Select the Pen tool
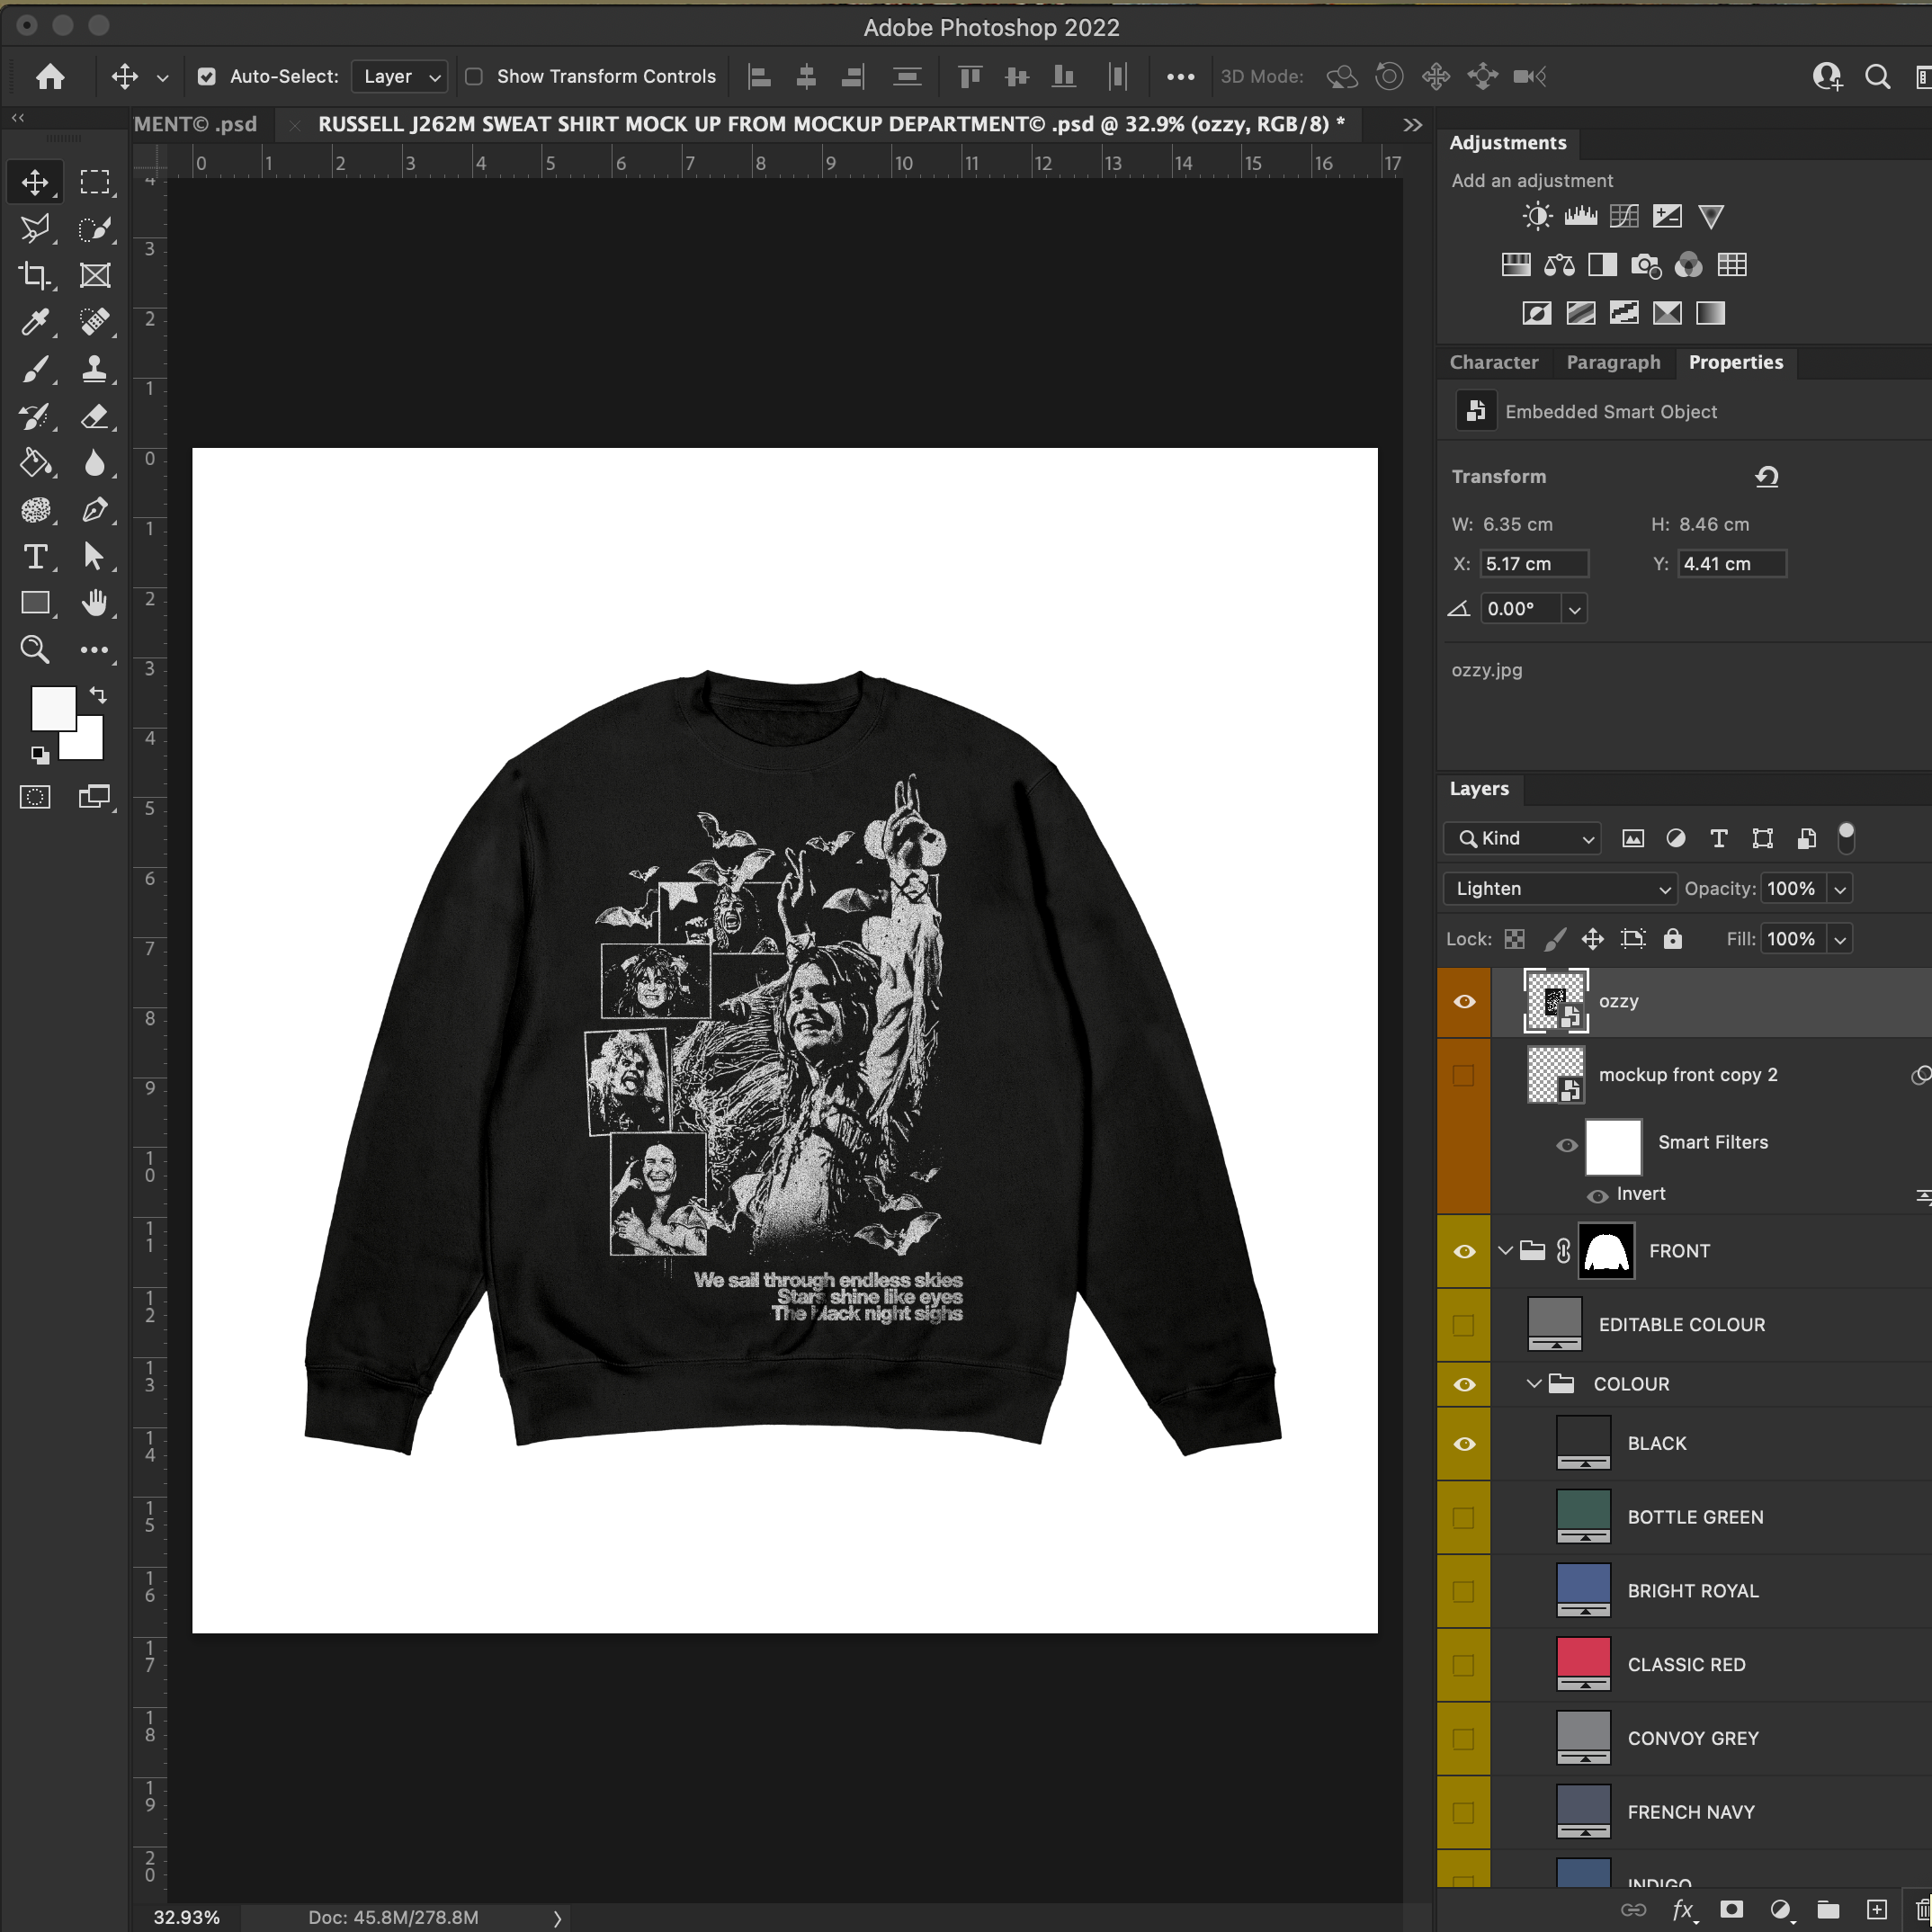This screenshot has width=1932, height=1932. point(95,509)
